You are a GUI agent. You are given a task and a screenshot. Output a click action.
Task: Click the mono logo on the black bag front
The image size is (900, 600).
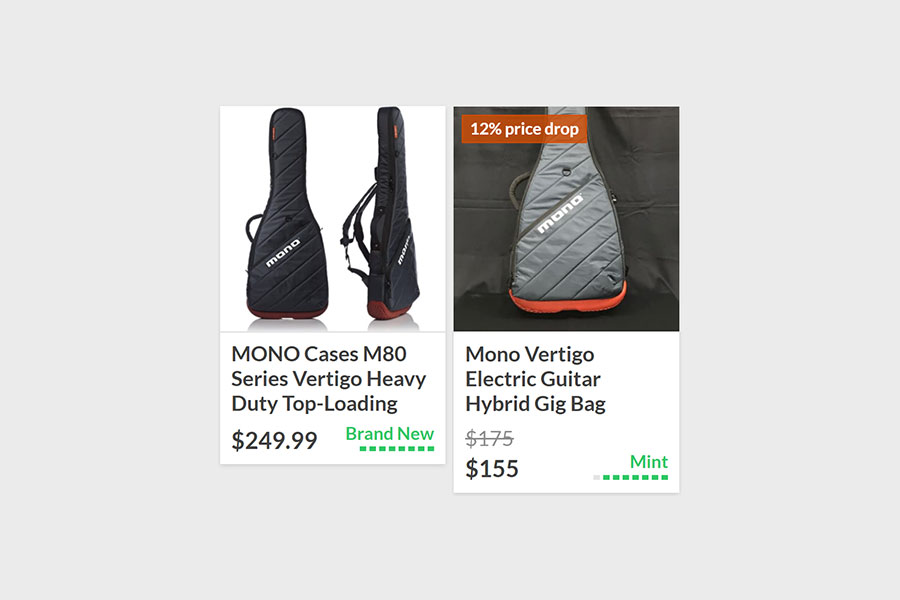[x=283, y=253]
